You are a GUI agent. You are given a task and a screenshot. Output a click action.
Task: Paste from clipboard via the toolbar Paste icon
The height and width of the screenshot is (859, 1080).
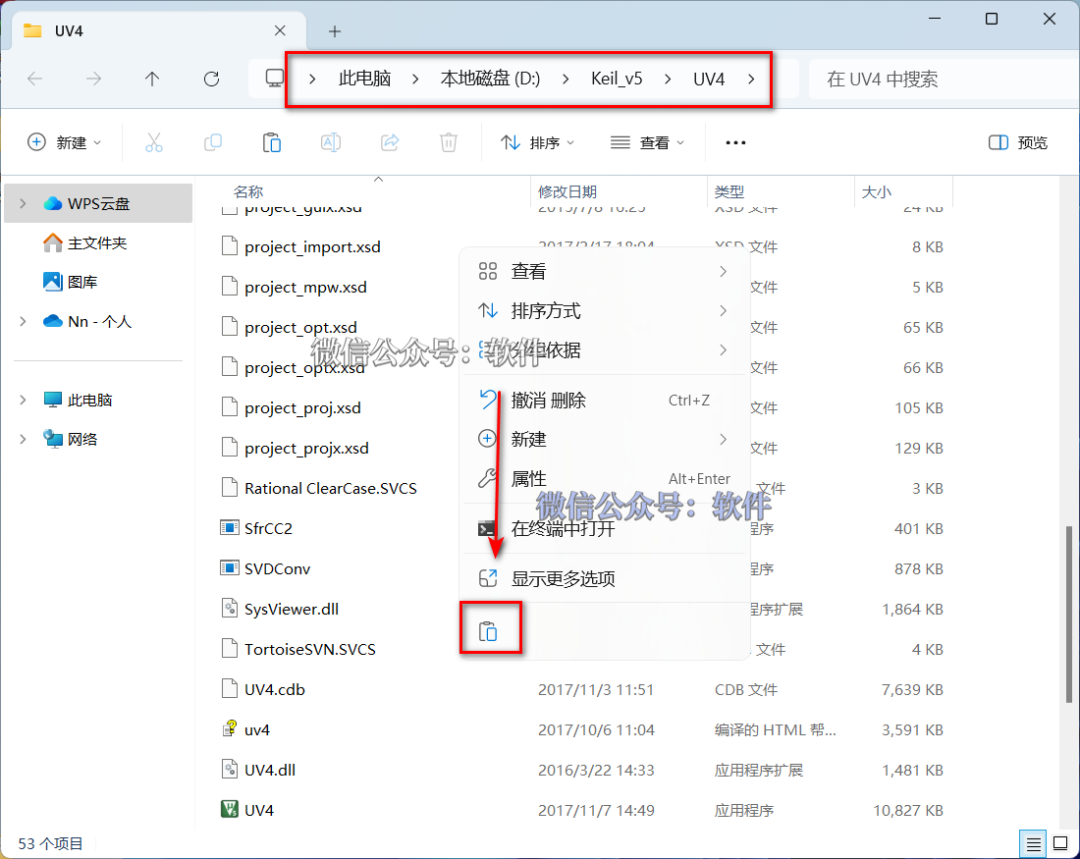pyautogui.click(x=272, y=142)
